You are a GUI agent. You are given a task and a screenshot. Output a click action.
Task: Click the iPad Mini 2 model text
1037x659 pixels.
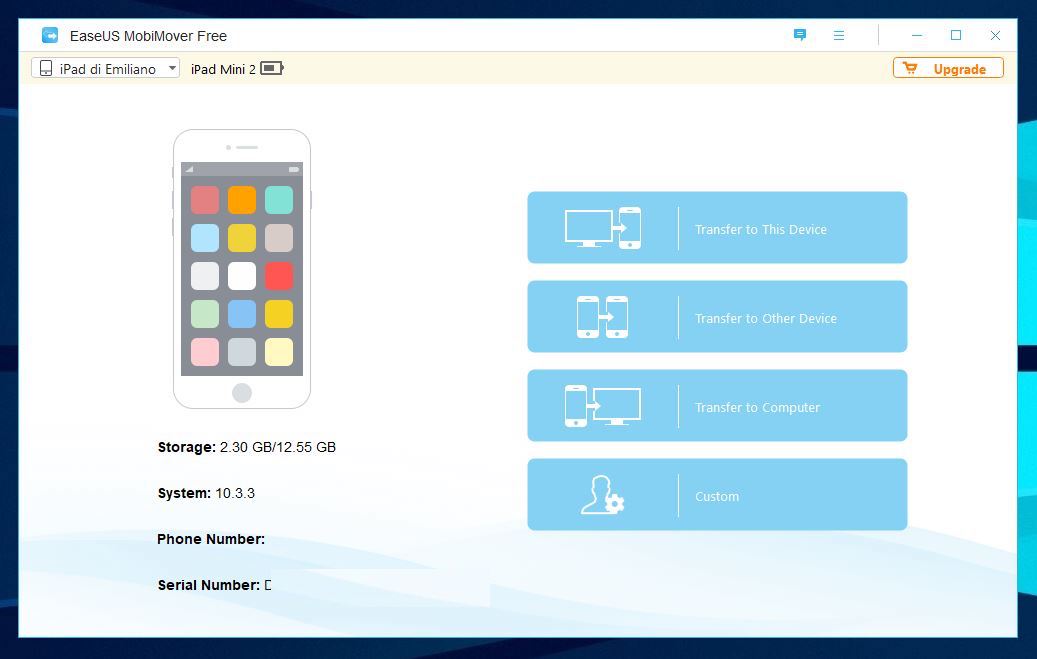[223, 69]
